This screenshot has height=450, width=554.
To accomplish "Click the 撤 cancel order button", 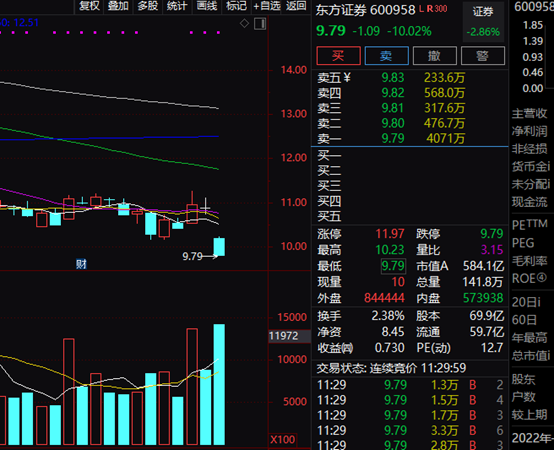I will (435, 56).
